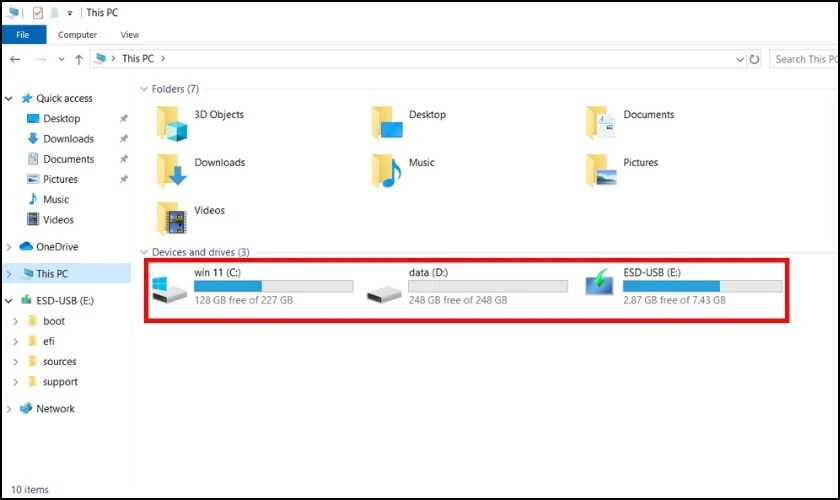
Task: Open the 3D Objects folder icon
Action: [172, 123]
